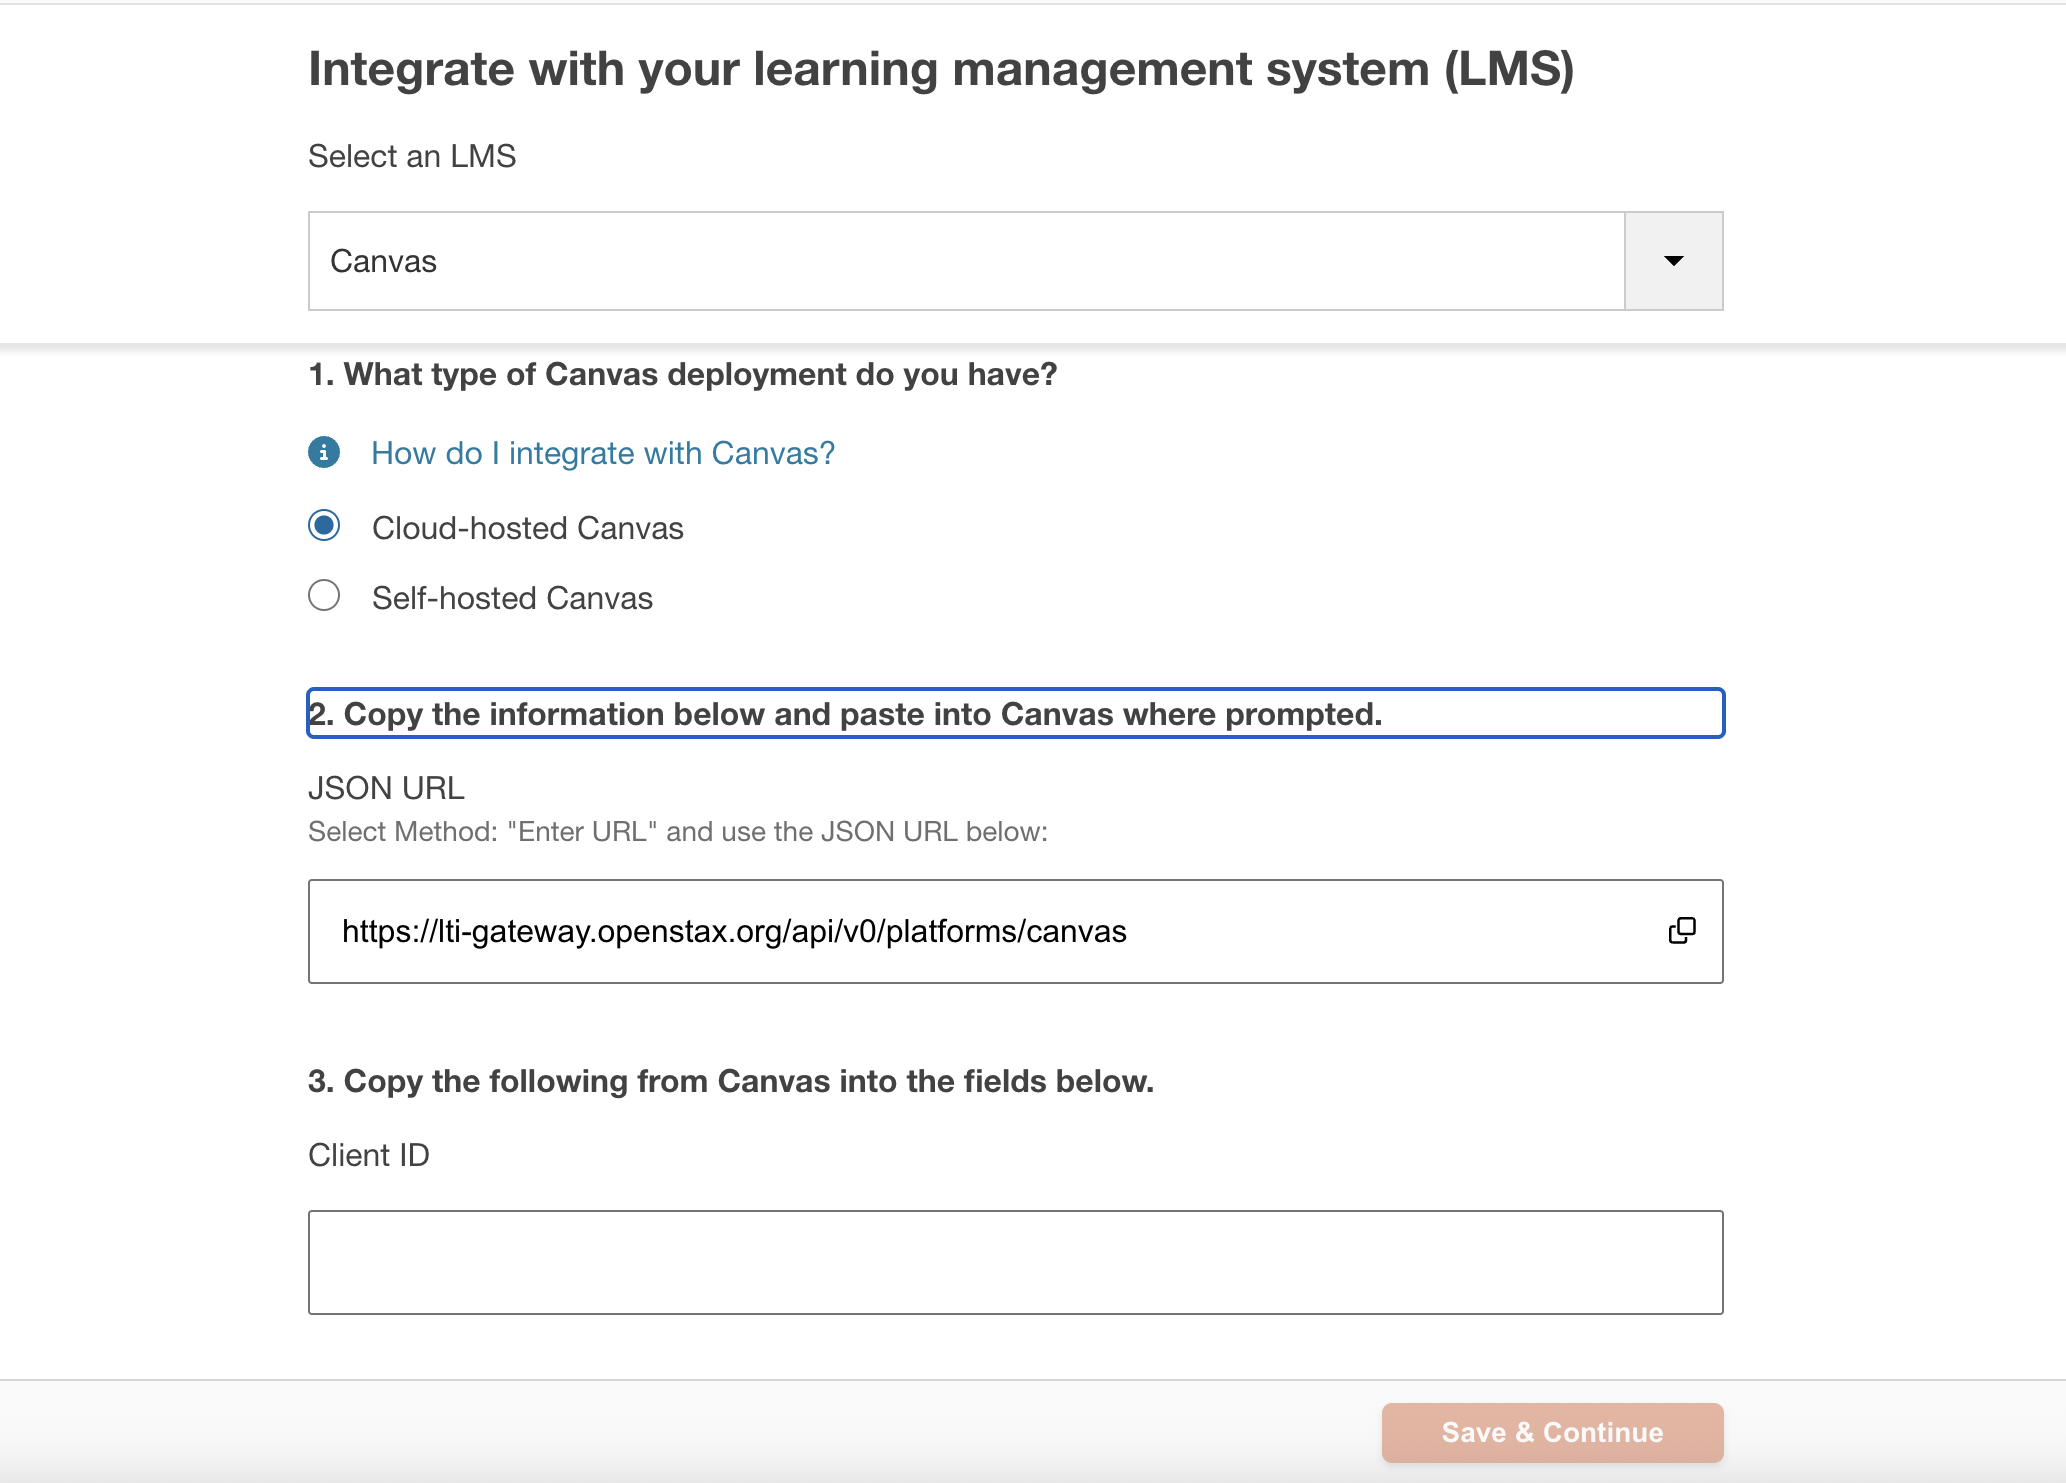Viewport: 2066px width, 1483px height.
Task: Open 'How do I integrate with Canvas?'
Action: pyautogui.click(x=602, y=453)
